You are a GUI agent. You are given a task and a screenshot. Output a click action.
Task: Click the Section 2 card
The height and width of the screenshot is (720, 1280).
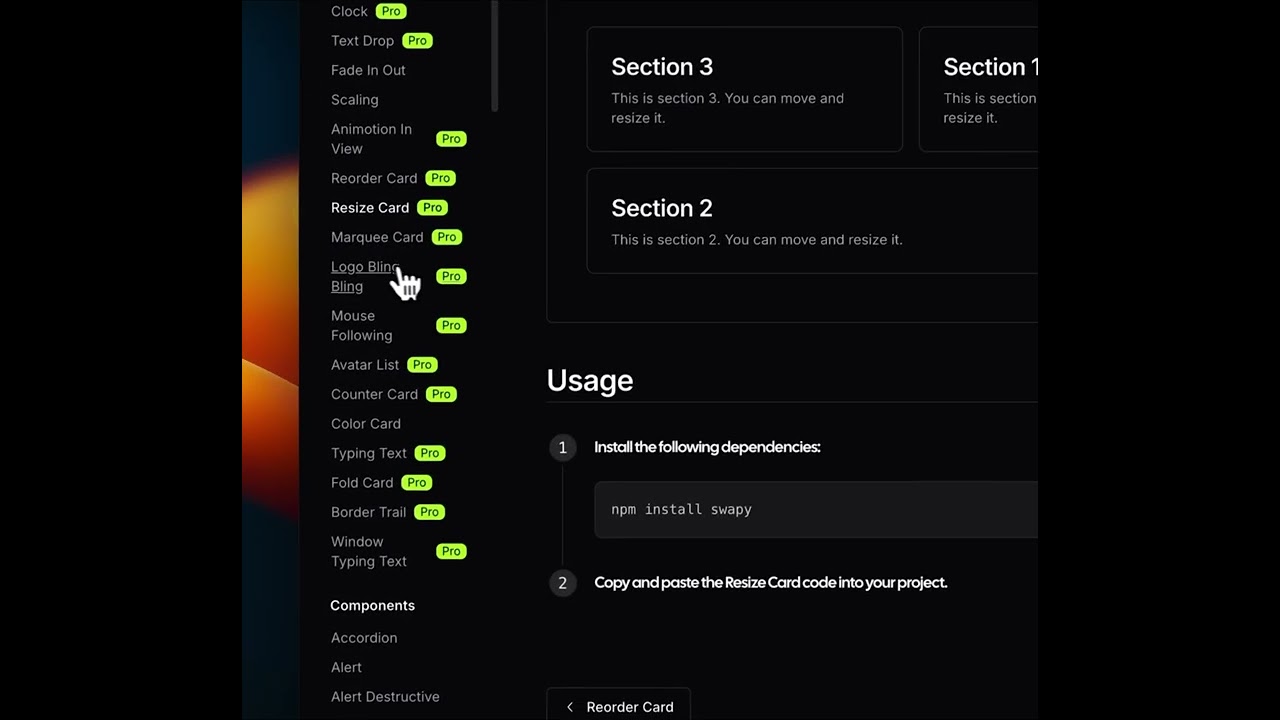pyautogui.click(x=812, y=221)
